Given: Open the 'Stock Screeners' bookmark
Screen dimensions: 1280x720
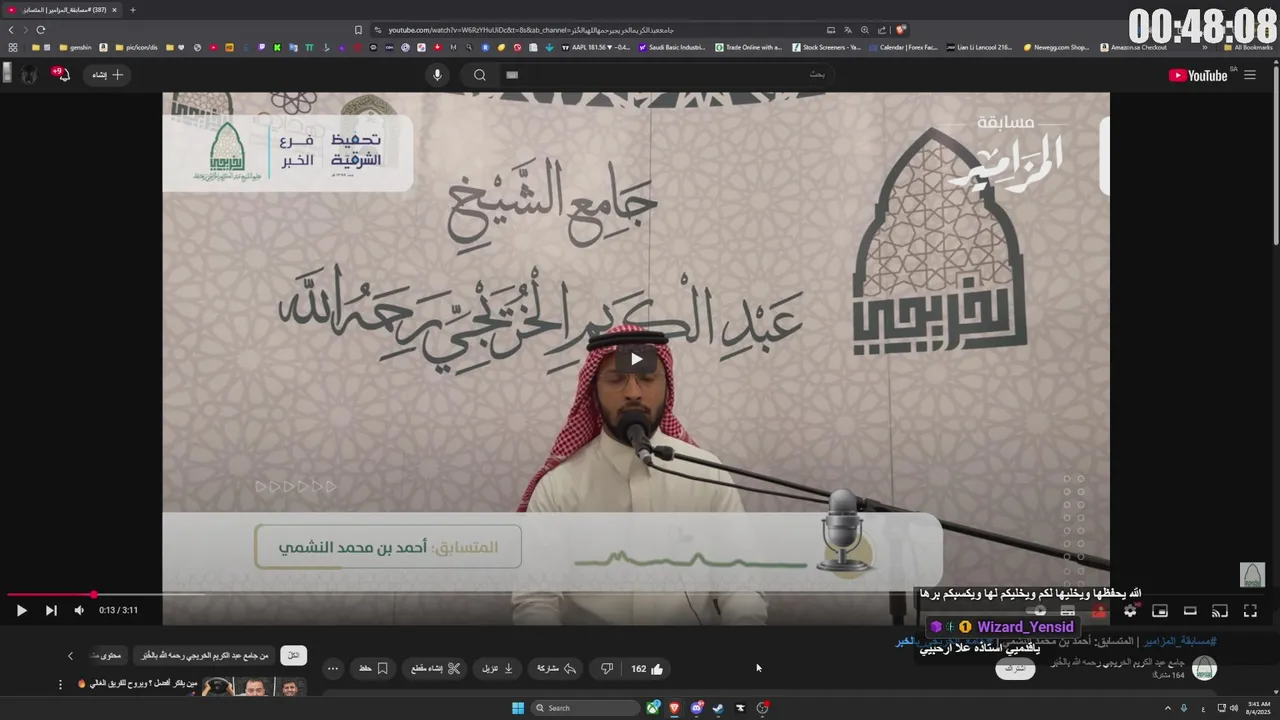Looking at the screenshot, I should [x=827, y=47].
